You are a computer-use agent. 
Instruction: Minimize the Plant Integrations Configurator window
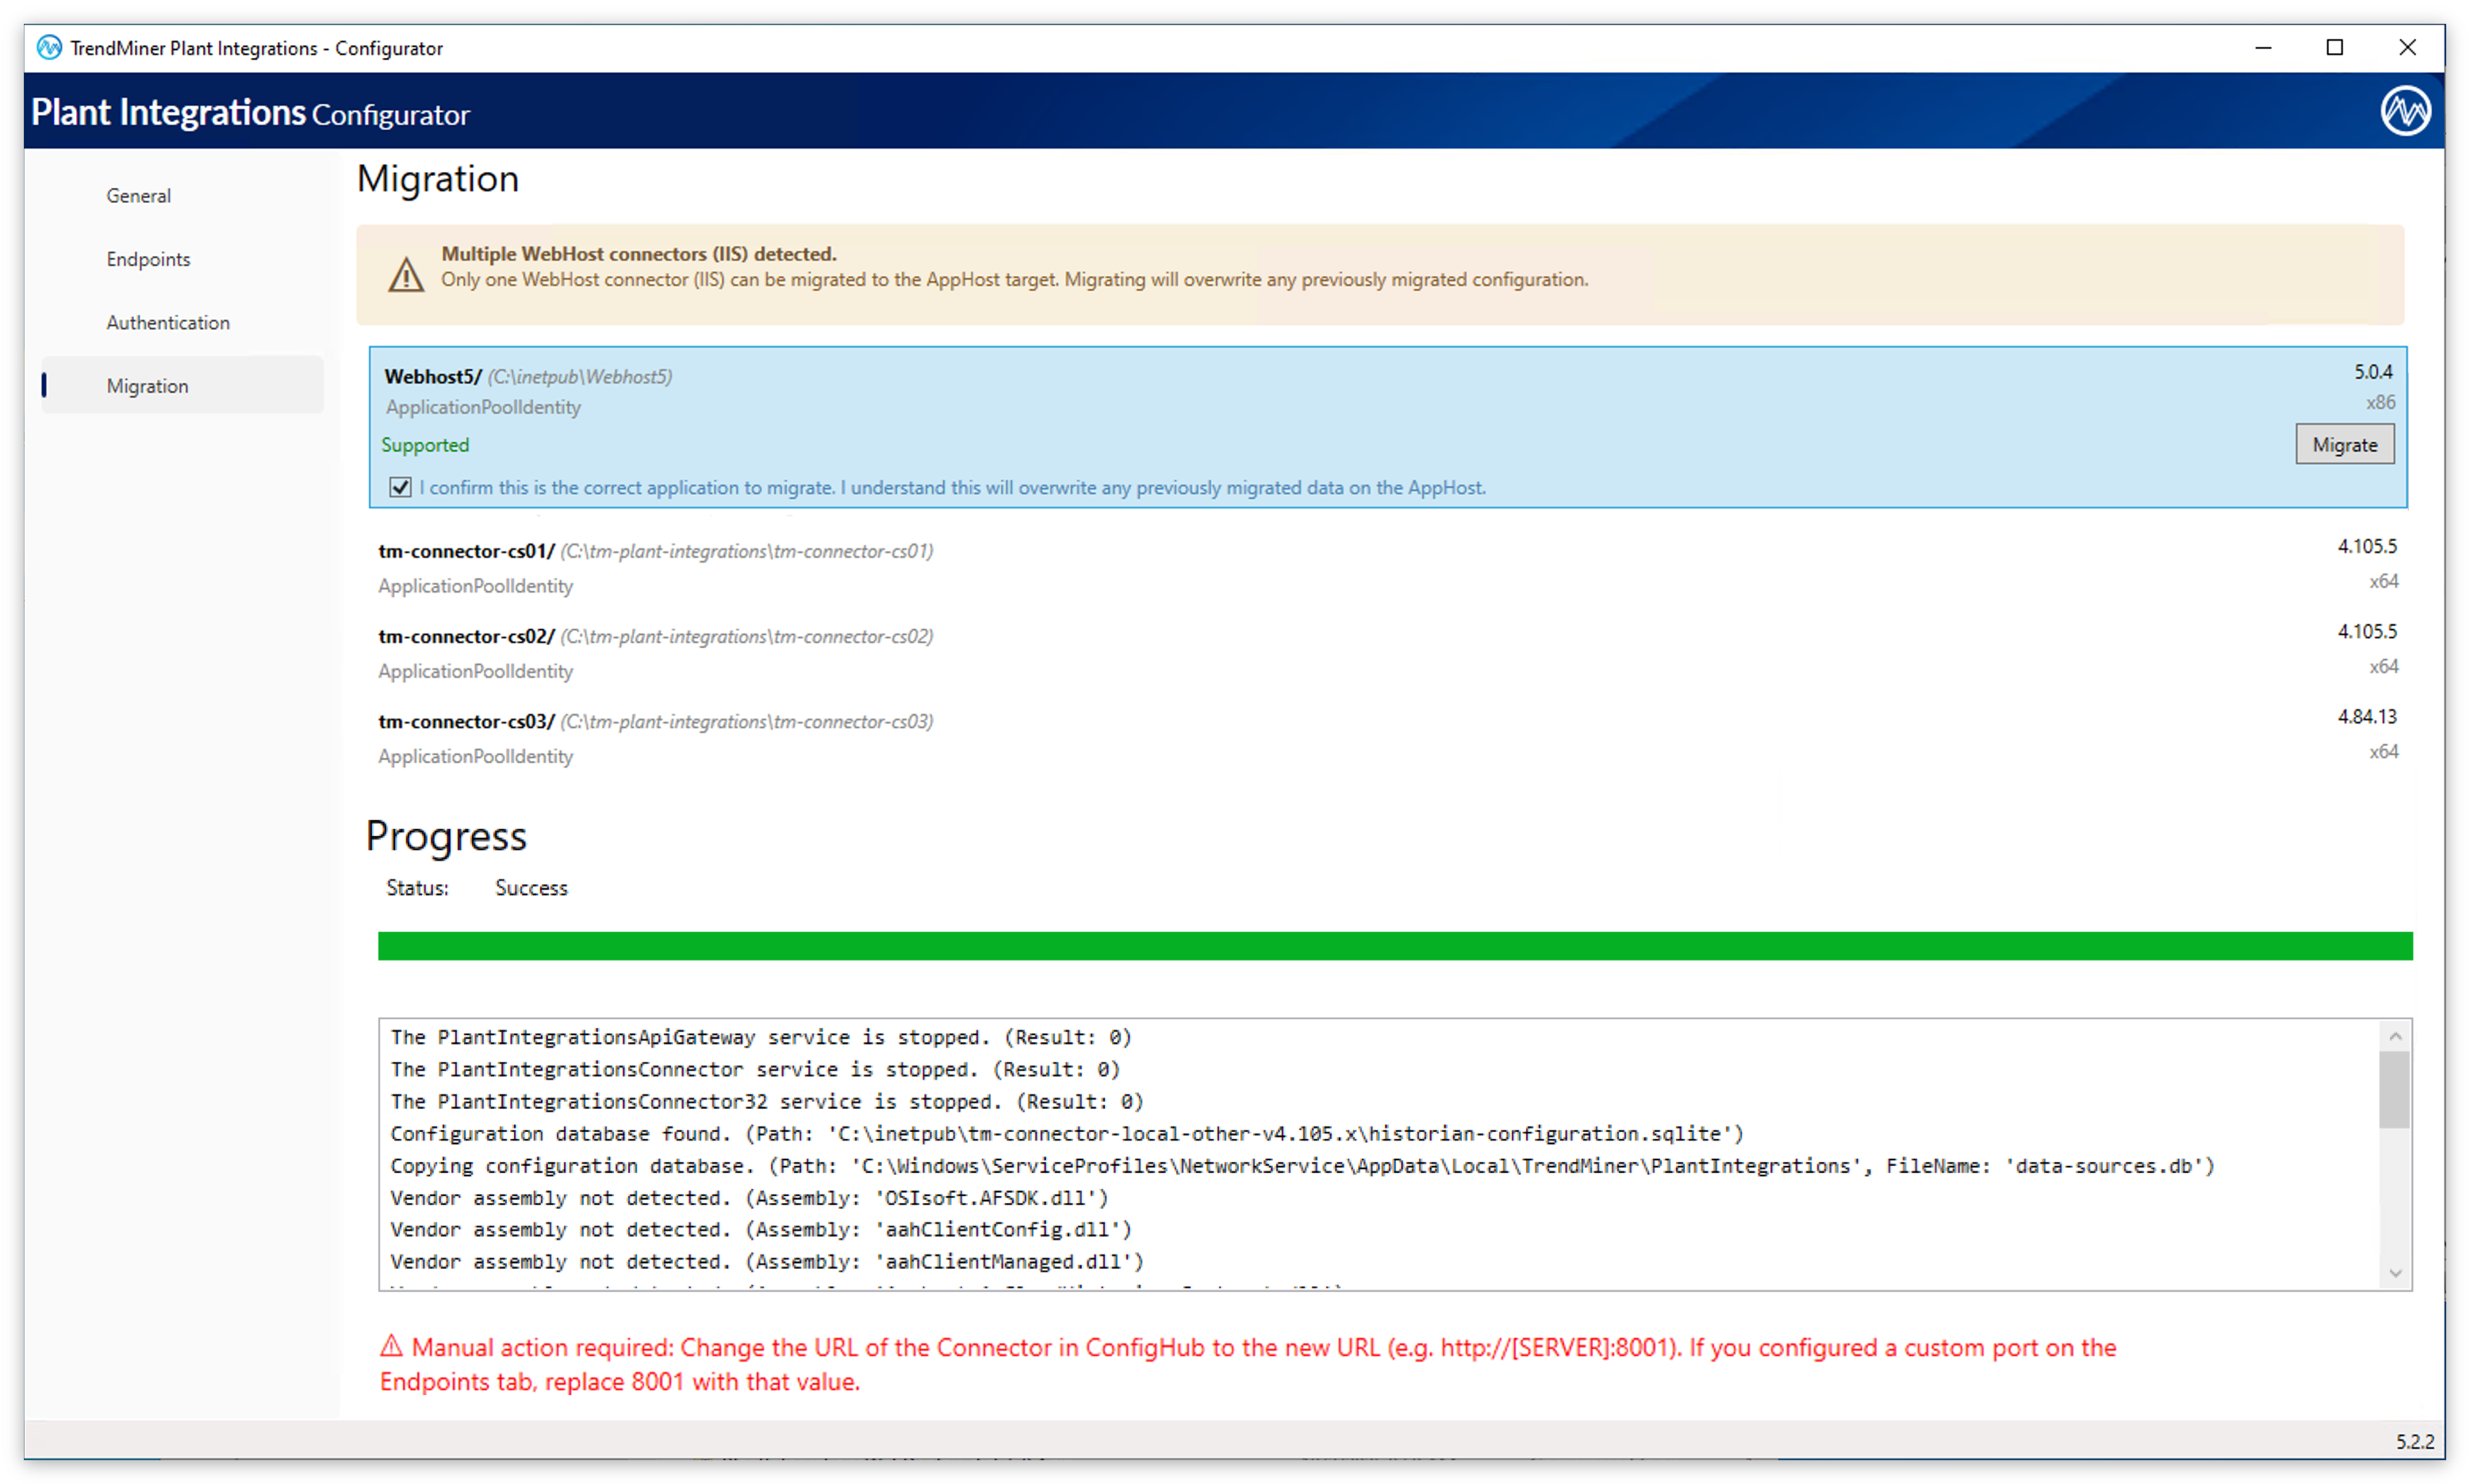tap(2263, 47)
